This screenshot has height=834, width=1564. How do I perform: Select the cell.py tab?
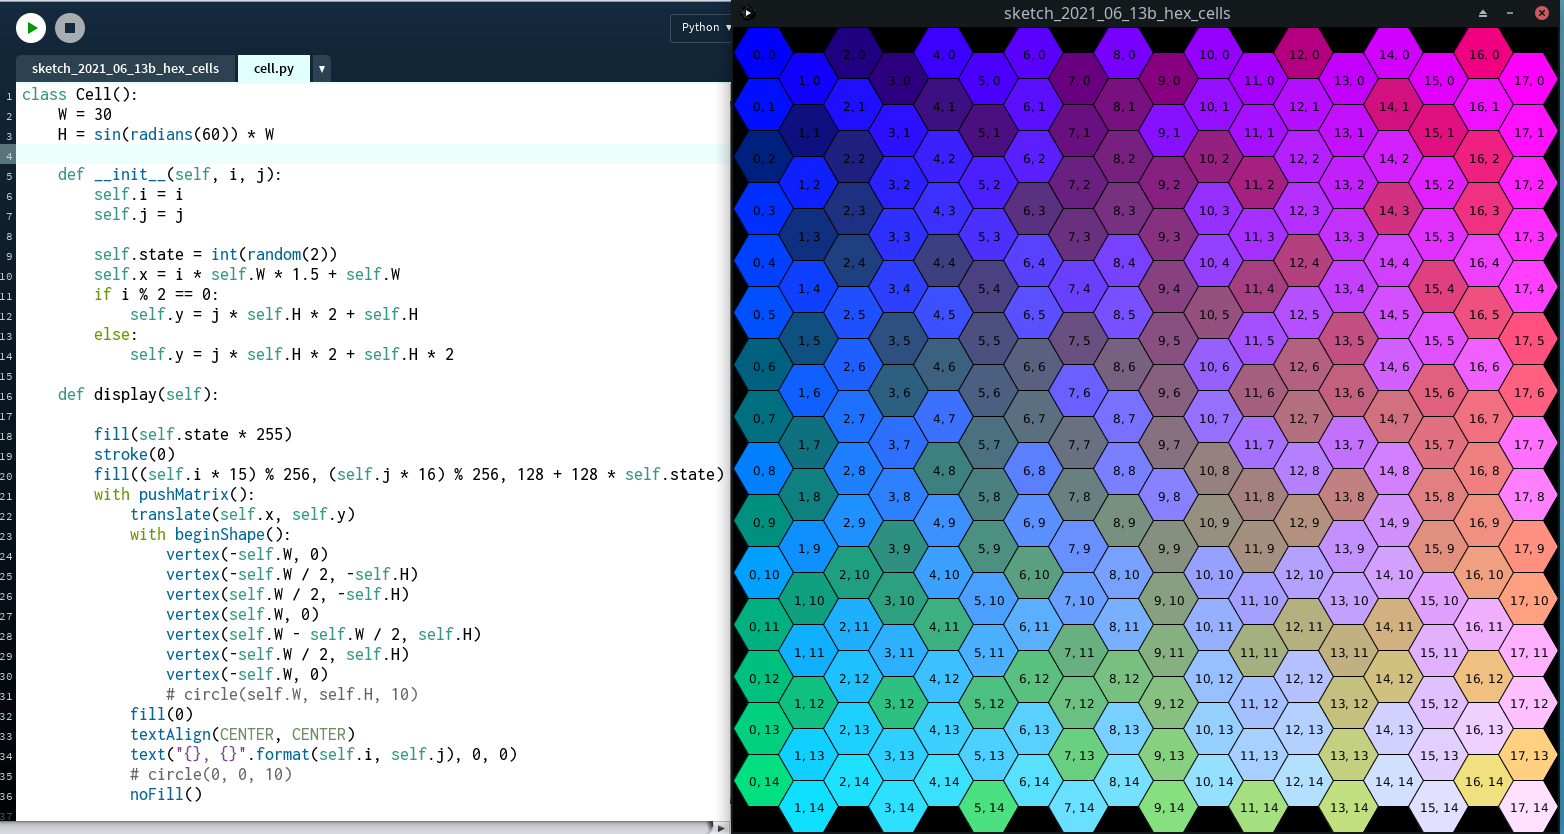click(273, 68)
